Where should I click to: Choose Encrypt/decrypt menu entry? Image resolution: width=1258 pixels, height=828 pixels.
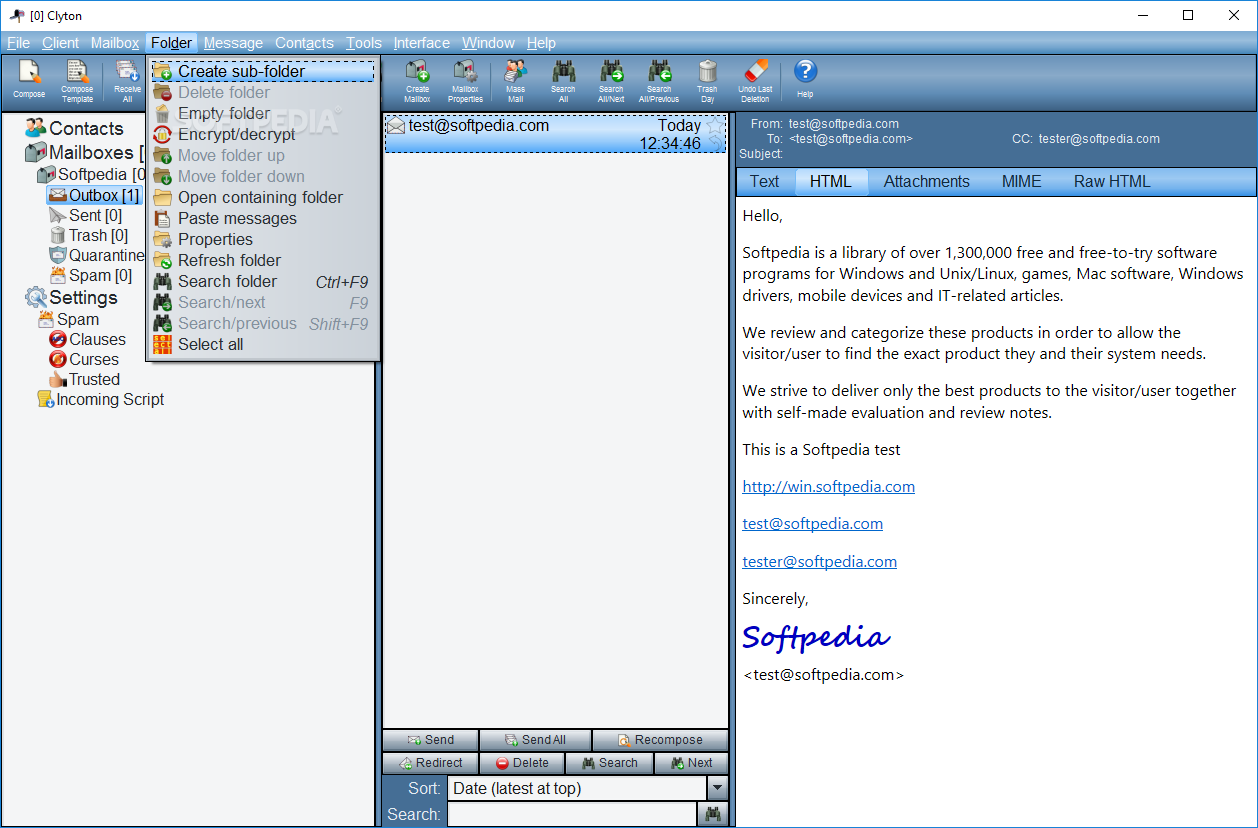coord(263,134)
